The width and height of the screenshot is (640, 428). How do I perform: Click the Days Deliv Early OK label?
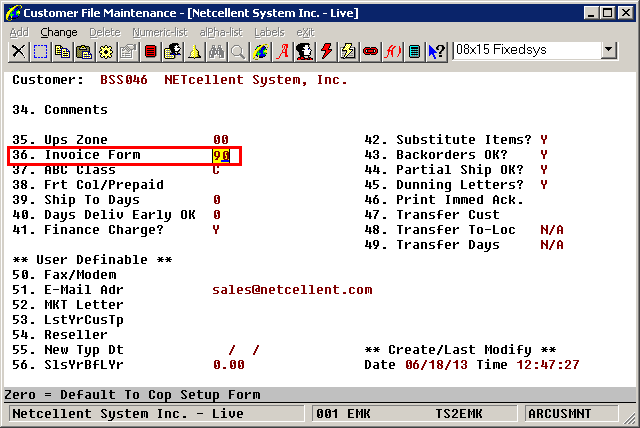pyautogui.click(x=120, y=215)
